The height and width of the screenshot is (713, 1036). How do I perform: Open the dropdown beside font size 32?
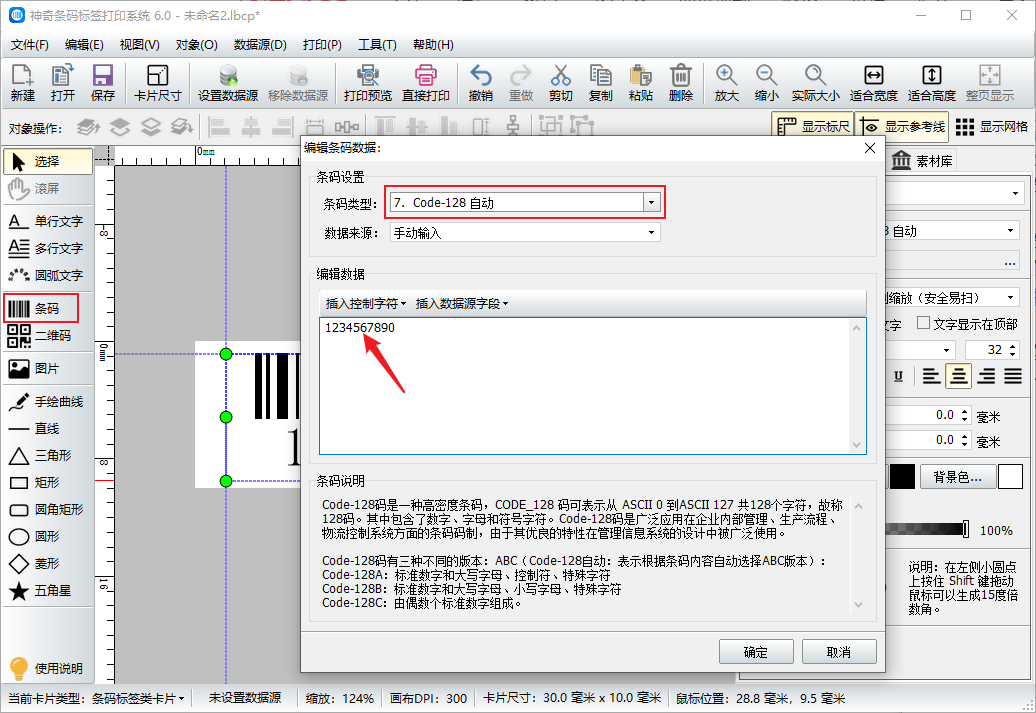947,350
